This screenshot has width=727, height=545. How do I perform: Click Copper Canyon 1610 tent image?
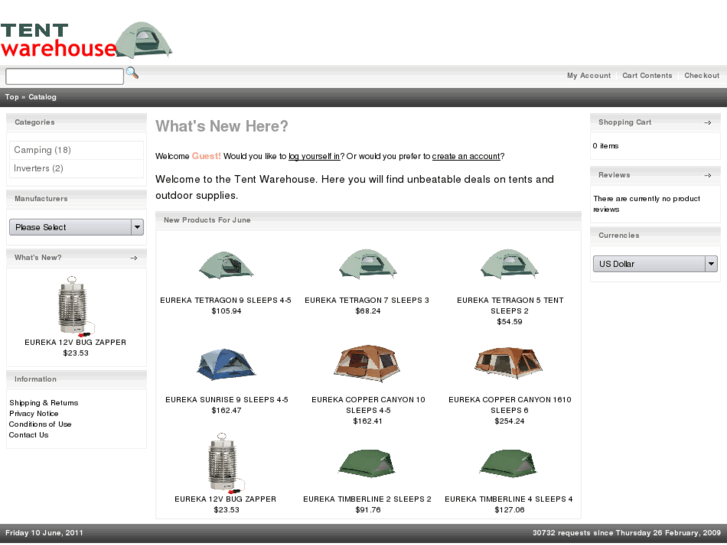509,363
